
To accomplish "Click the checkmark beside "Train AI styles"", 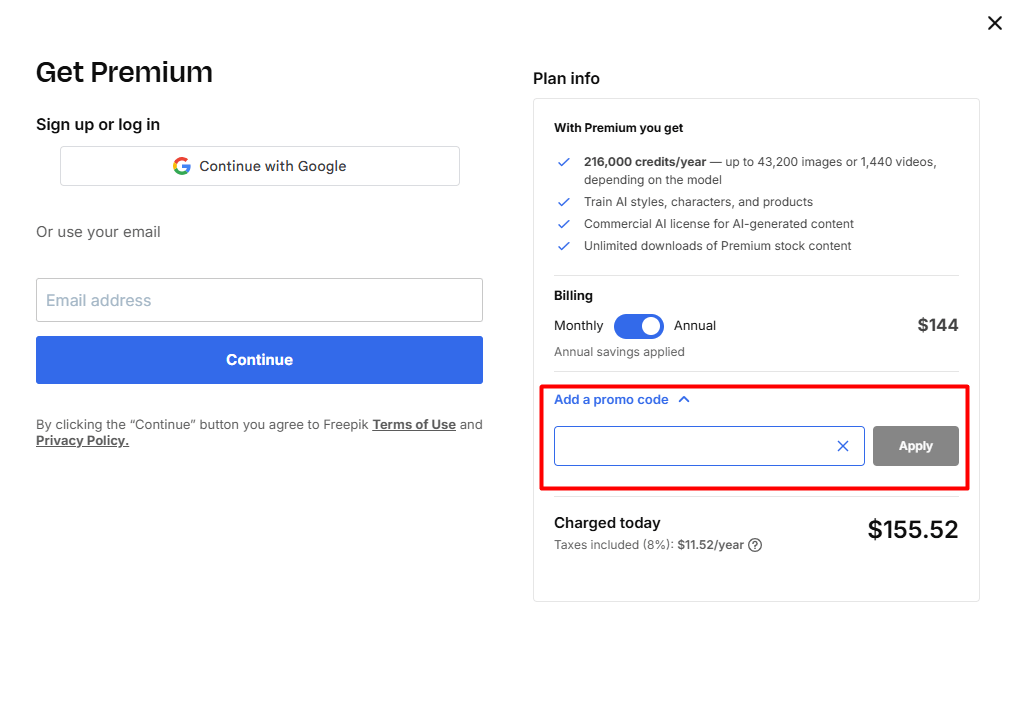I will [x=562, y=201].
